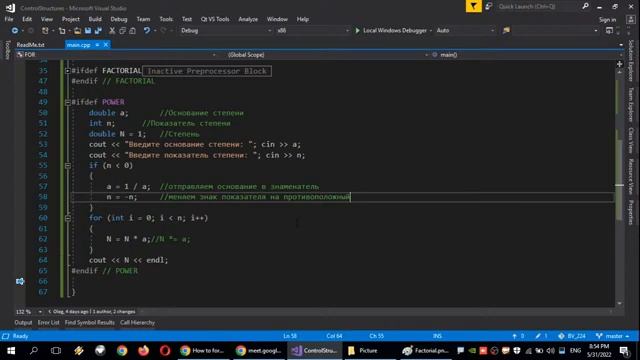Open the Build menu
Screen dimensions: 640x360
pyautogui.click(x=95, y=19)
